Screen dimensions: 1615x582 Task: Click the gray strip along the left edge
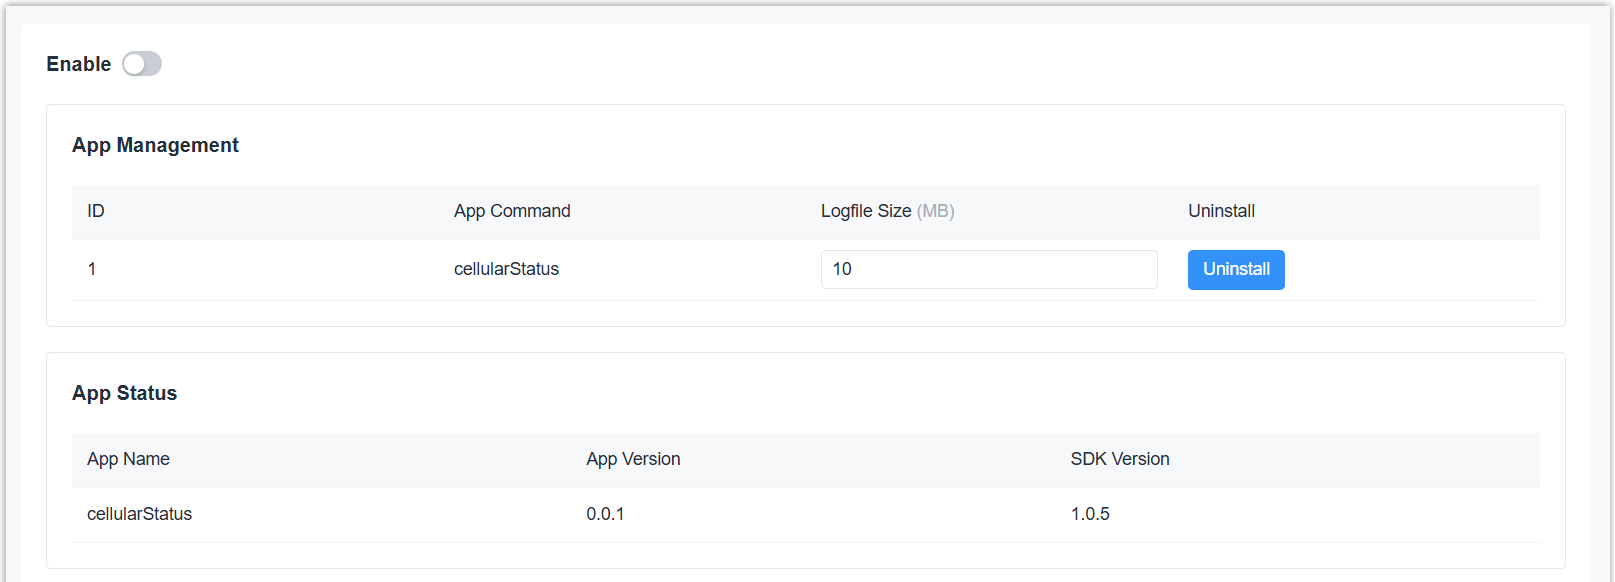coord(3,300)
